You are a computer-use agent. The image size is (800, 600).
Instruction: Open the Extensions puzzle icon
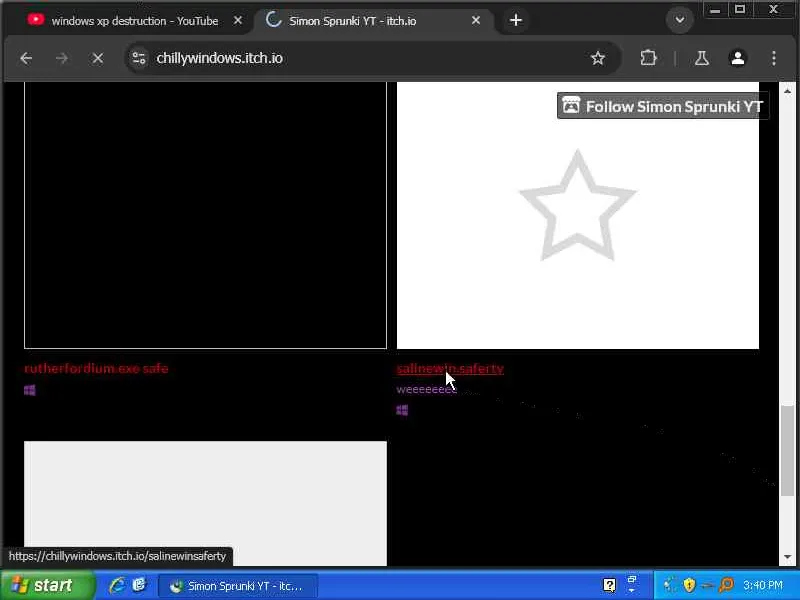coord(648,58)
